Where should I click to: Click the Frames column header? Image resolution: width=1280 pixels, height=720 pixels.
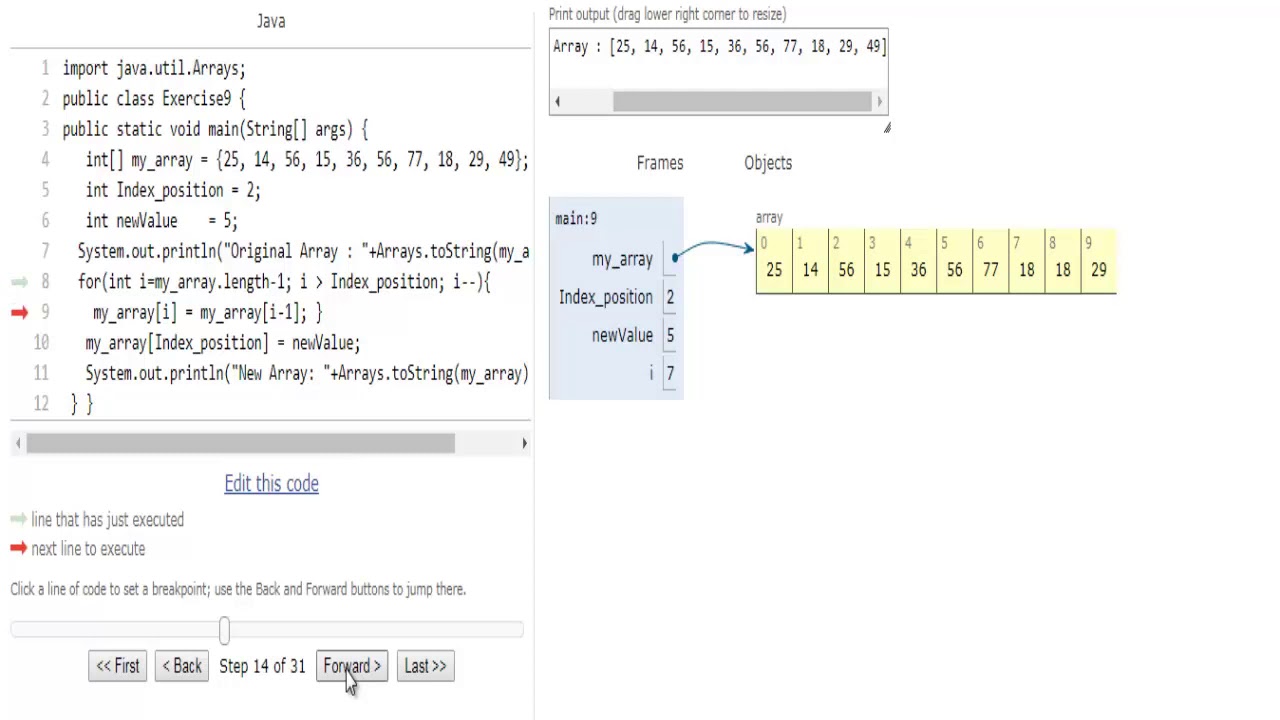[x=660, y=163]
